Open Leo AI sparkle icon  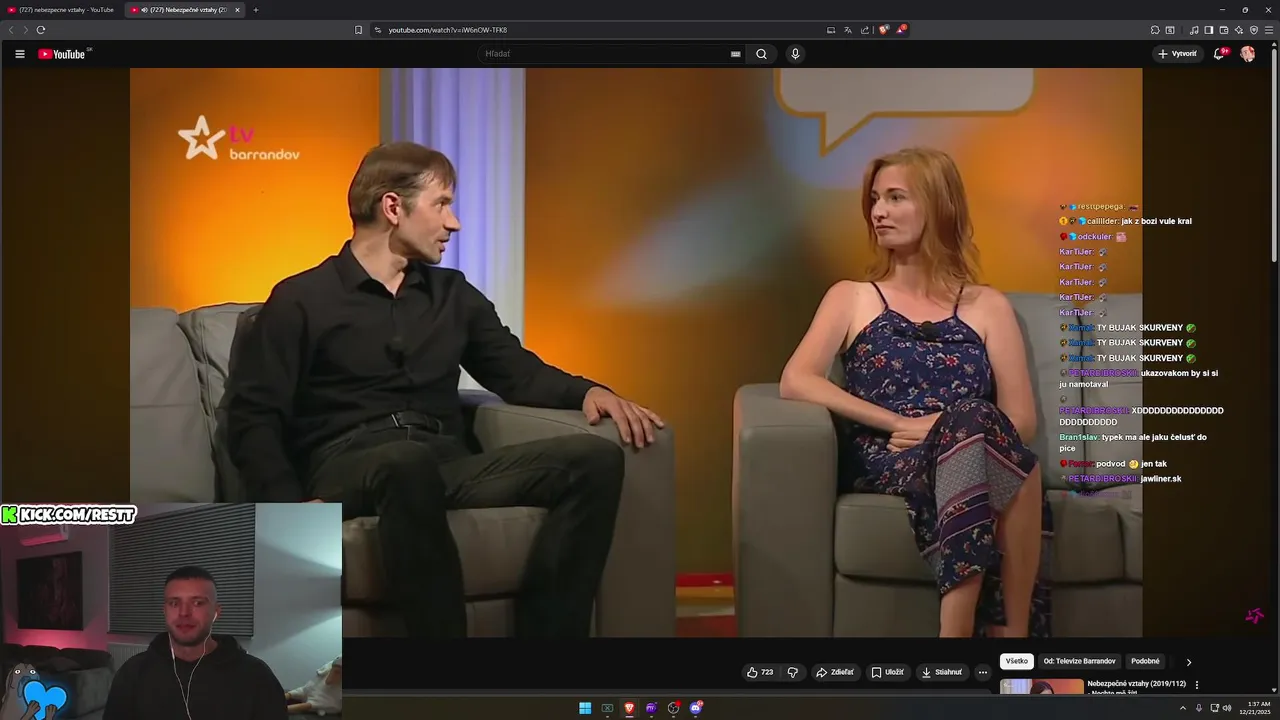1238,30
